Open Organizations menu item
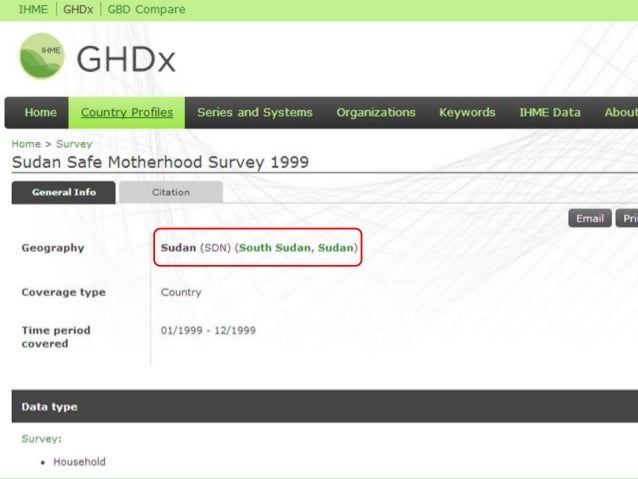 [x=376, y=112]
